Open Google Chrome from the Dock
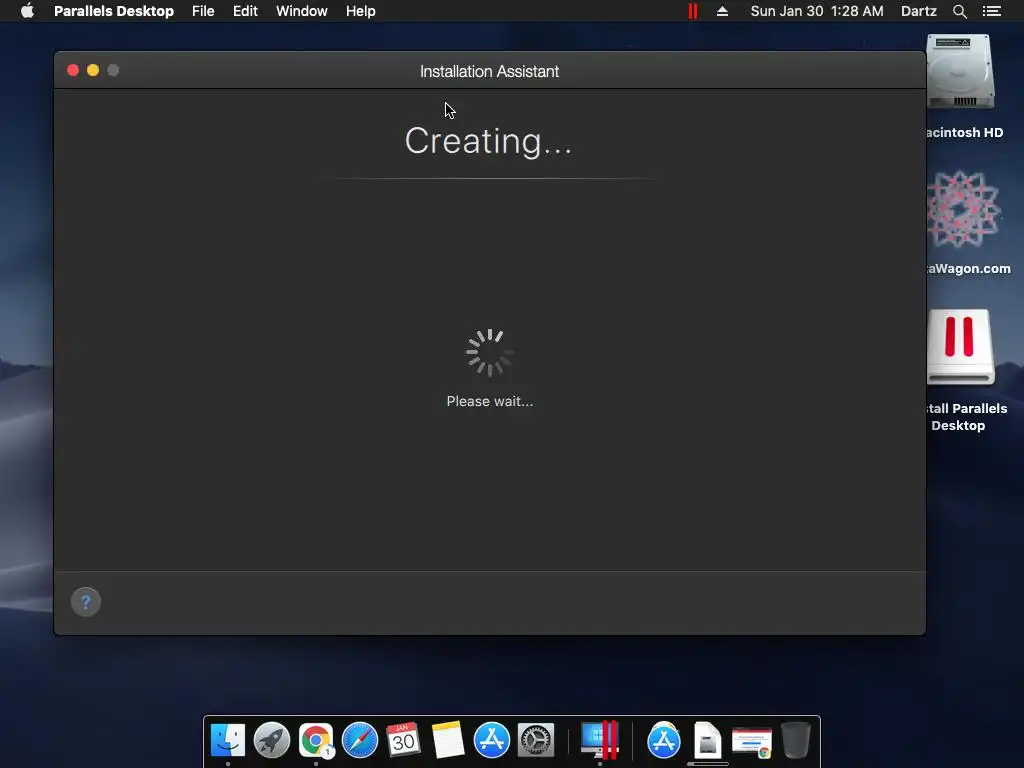This screenshot has width=1024, height=768. (x=316, y=740)
